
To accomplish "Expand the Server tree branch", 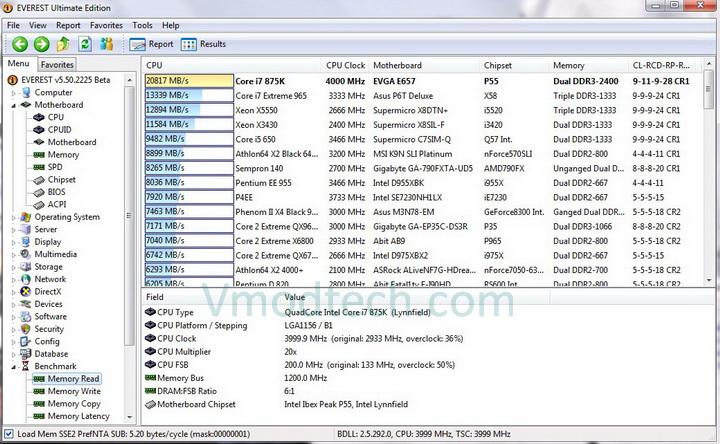I will click(13, 230).
